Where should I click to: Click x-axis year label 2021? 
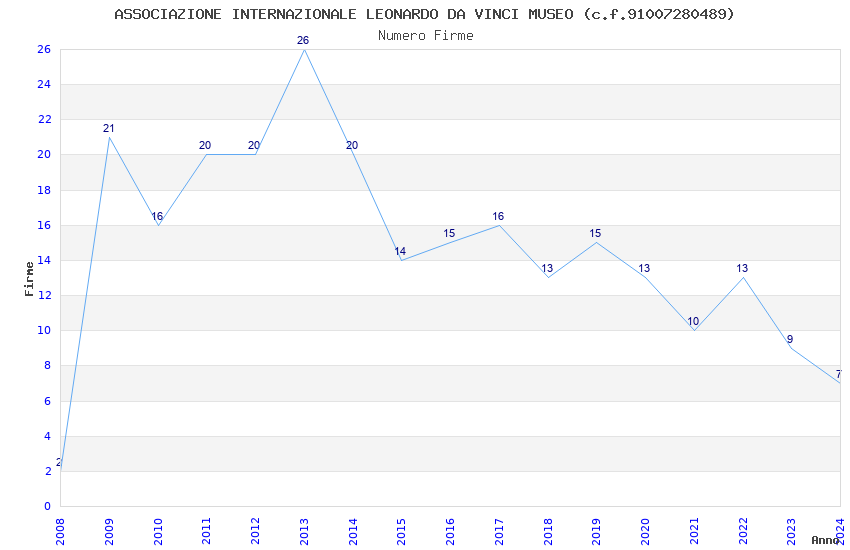(694, 531)
